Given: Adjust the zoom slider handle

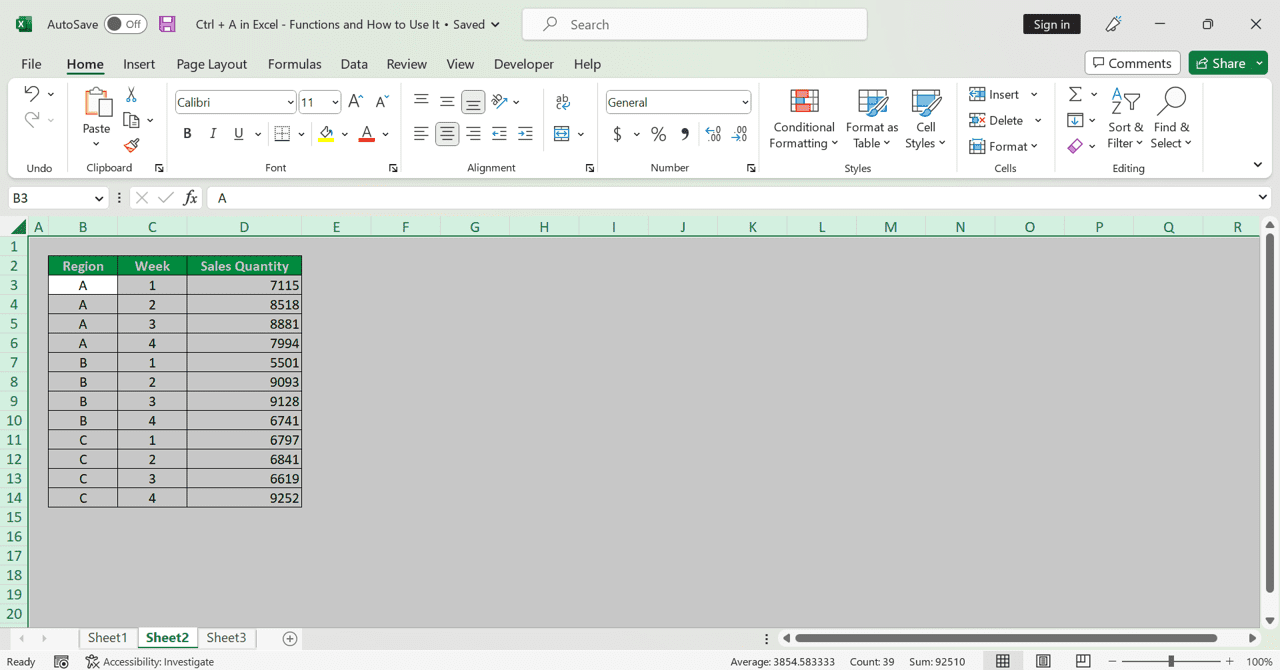Looking at the screenshot, I should point(1171,662).
